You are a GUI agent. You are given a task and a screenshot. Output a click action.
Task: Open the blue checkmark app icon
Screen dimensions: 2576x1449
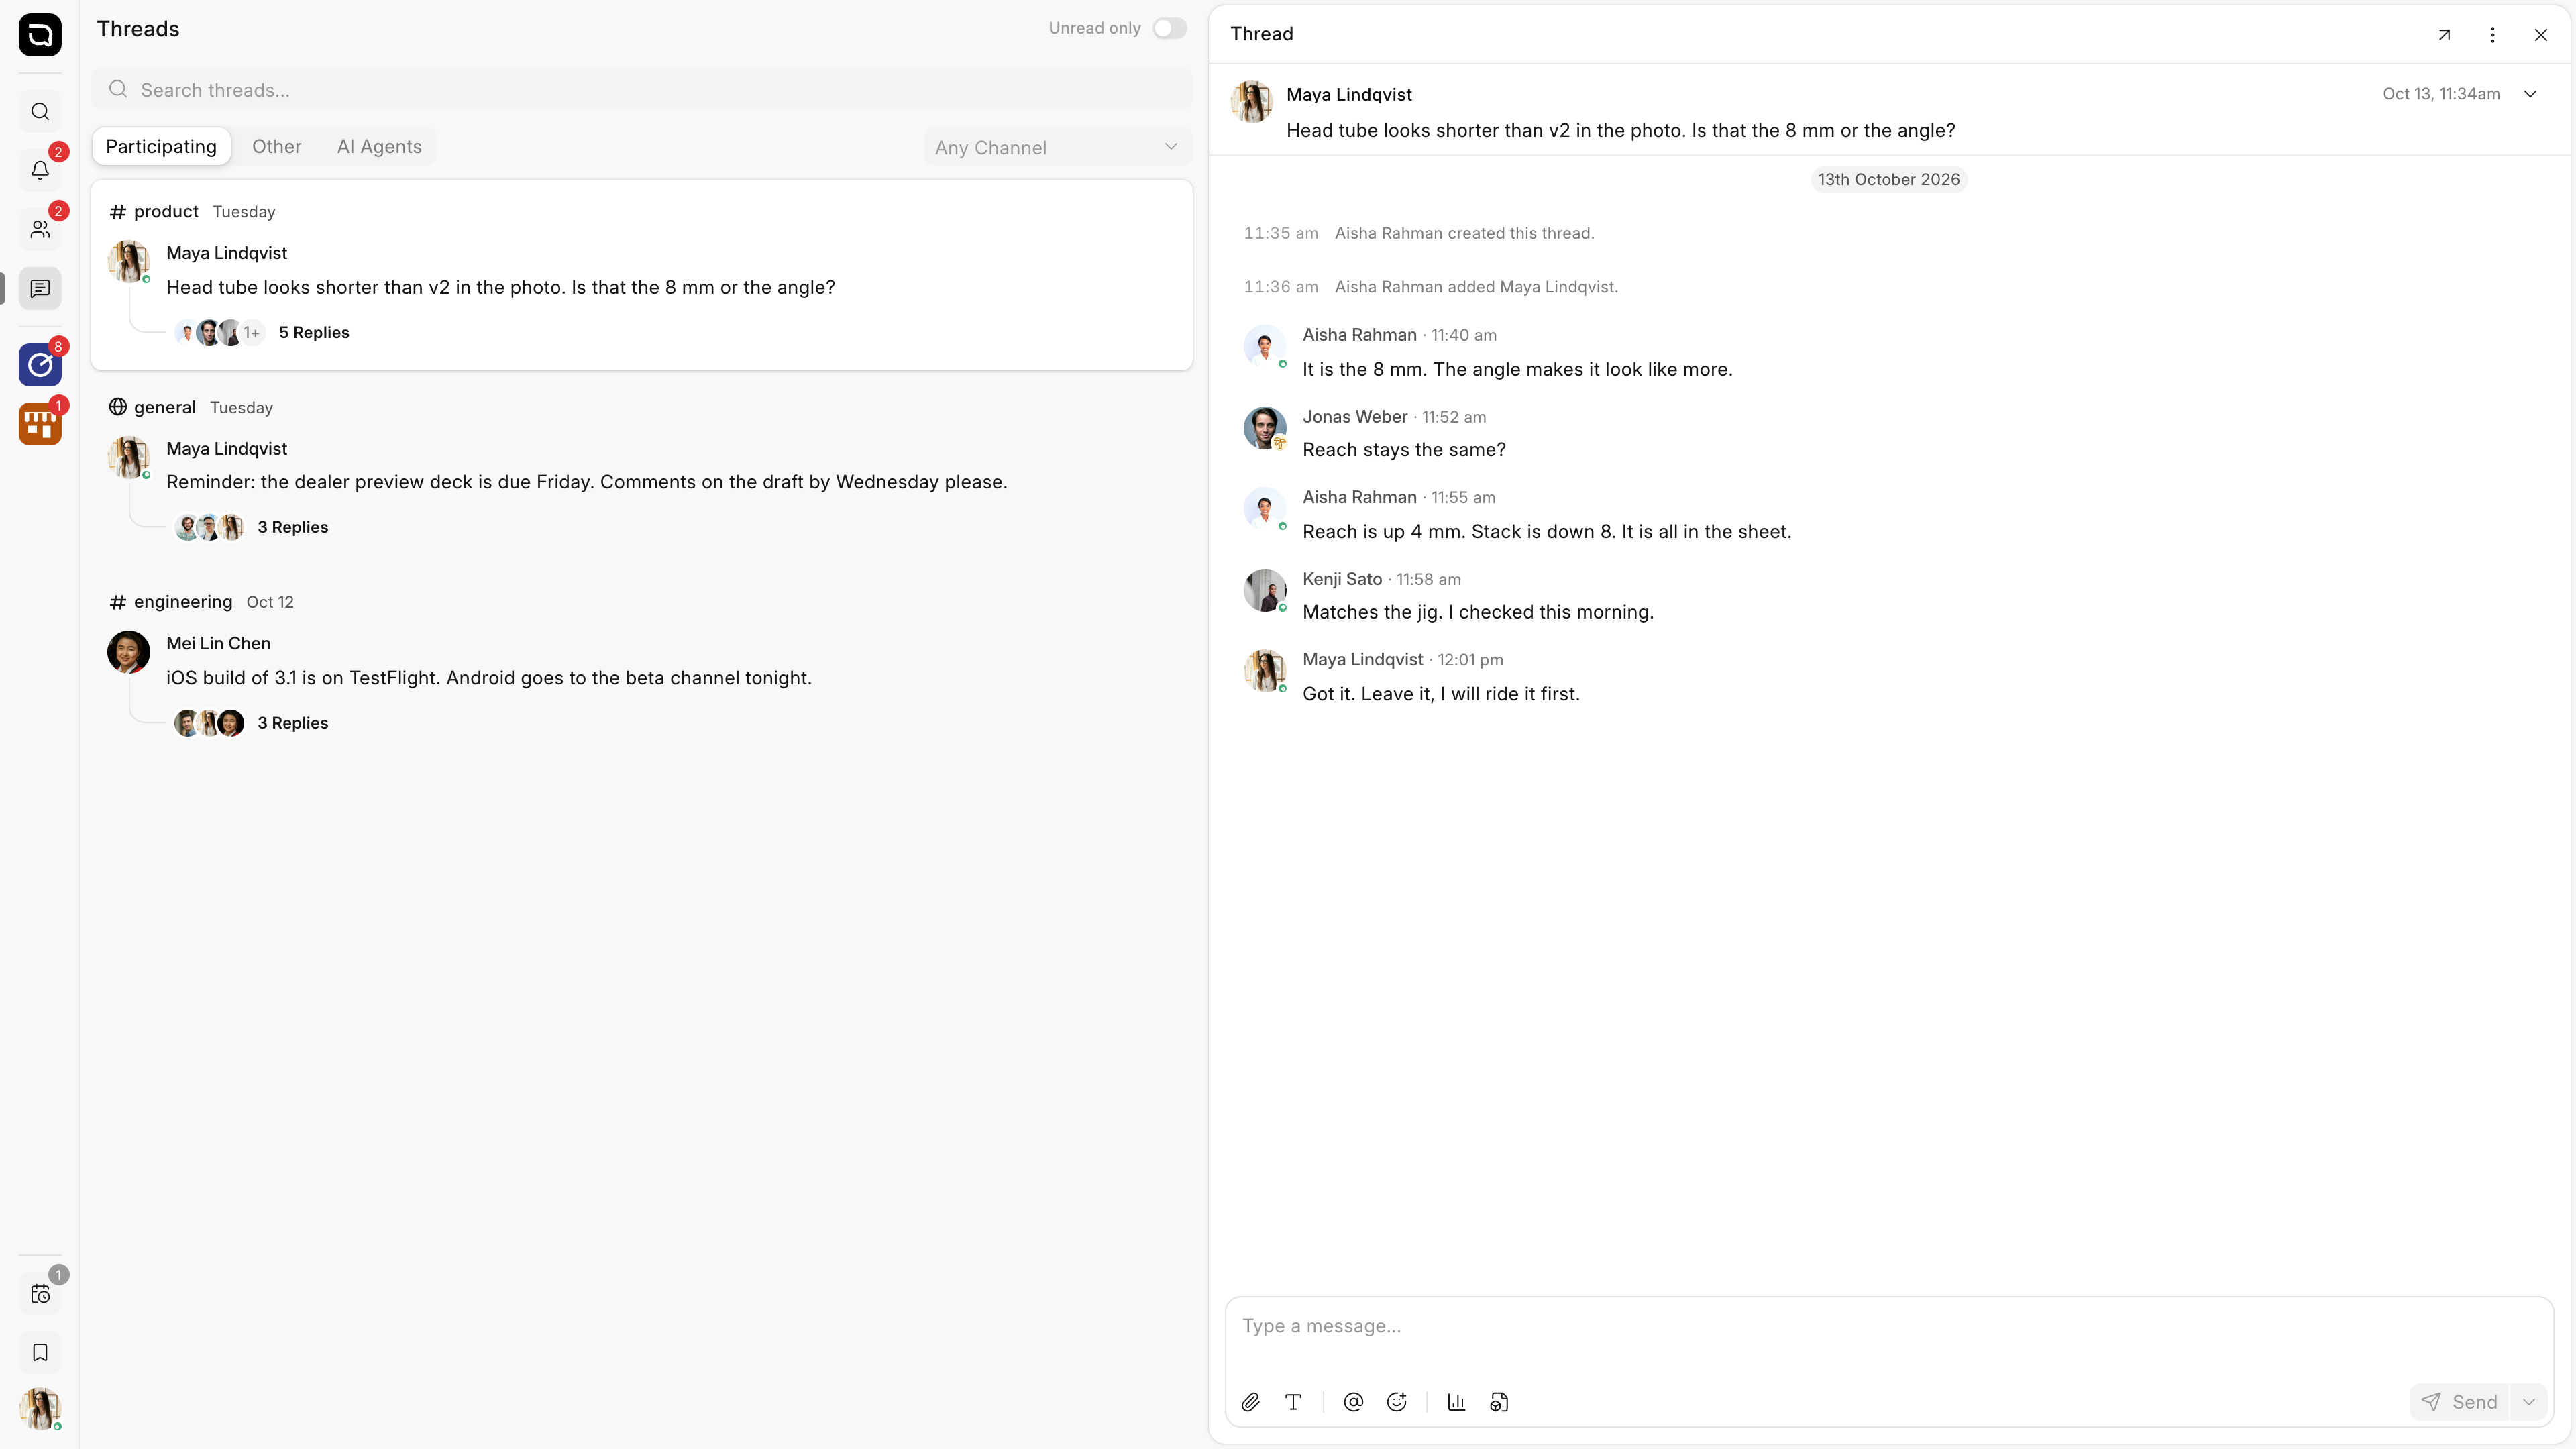point(40,365)
